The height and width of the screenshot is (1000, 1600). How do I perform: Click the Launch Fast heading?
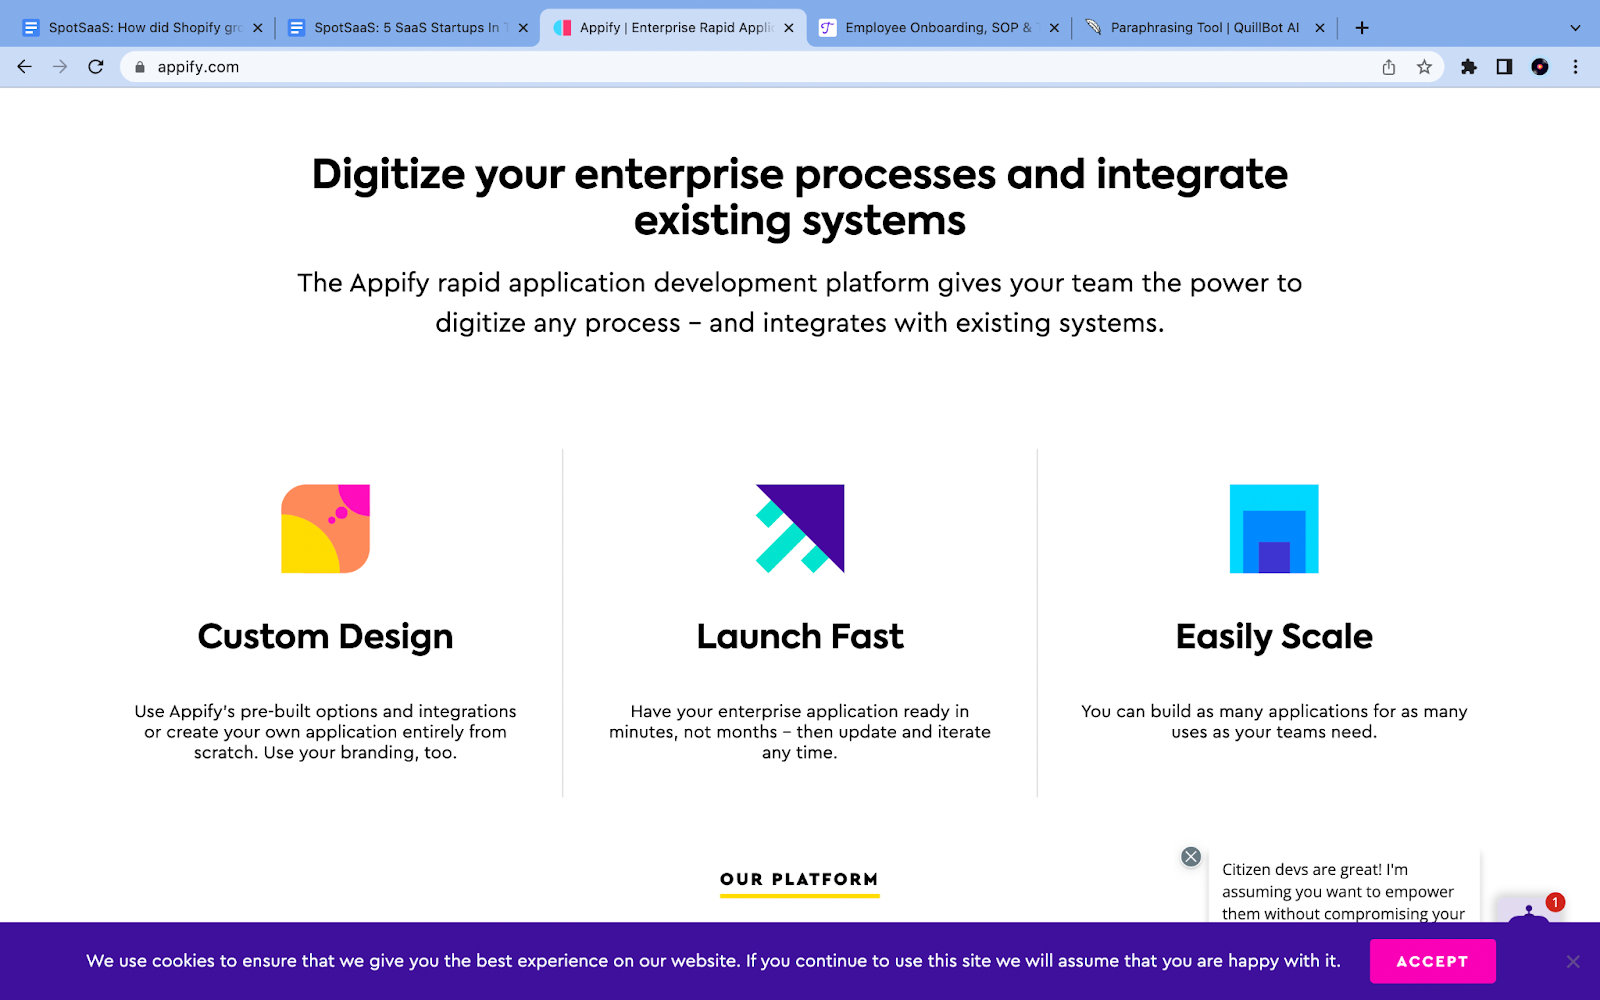pos(800,637)
